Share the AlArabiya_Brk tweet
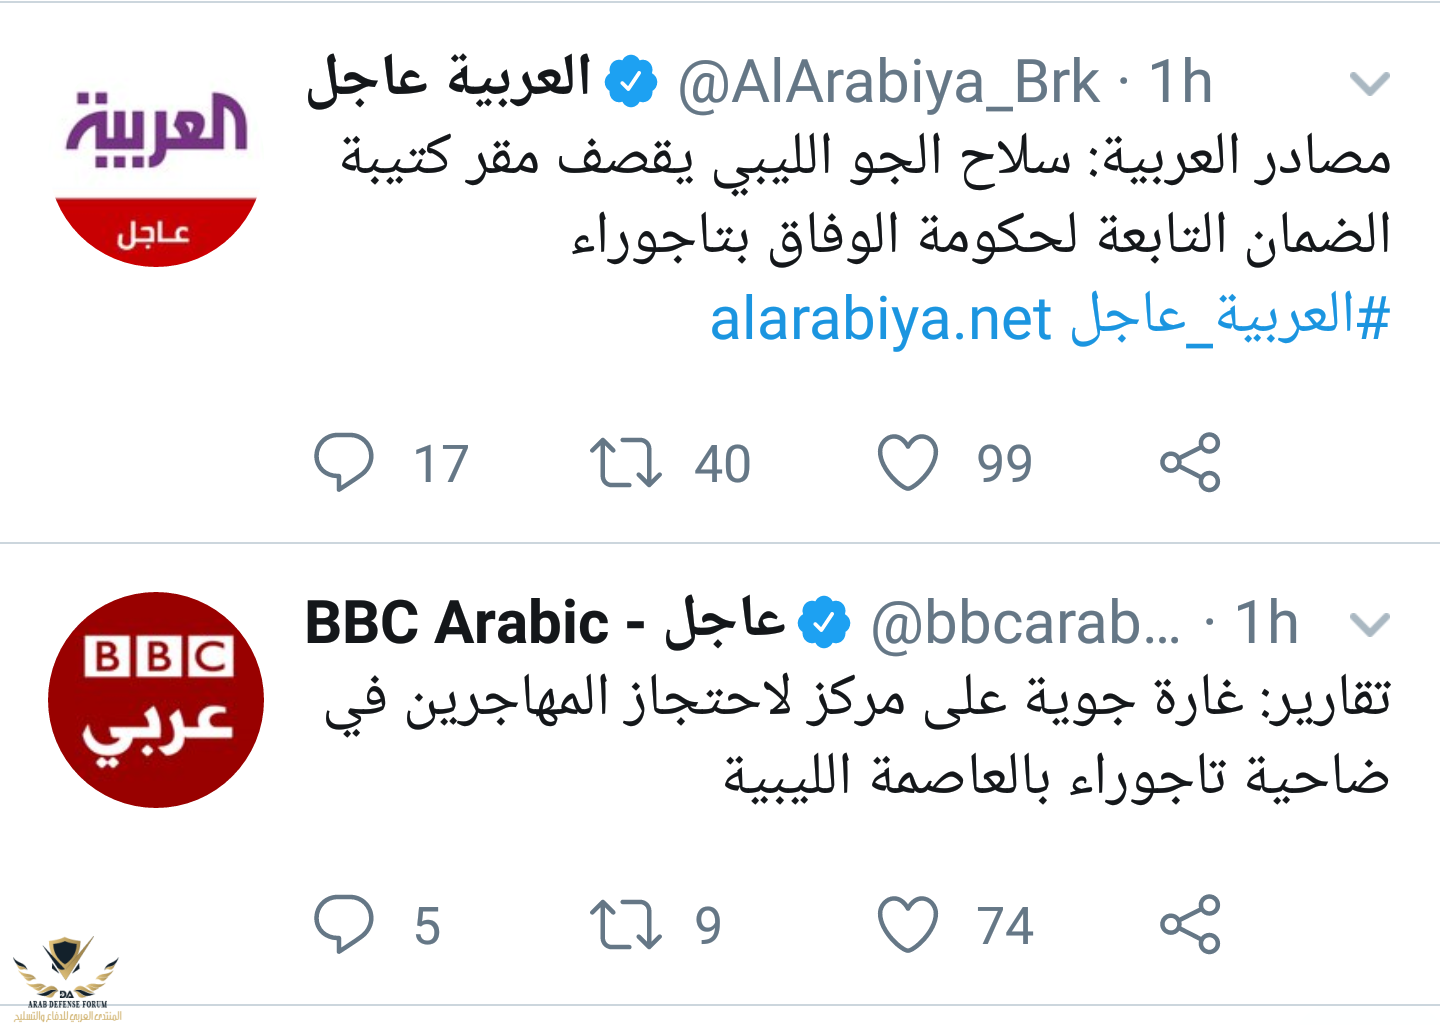The width and height of the screenshot is (1440, 1025). (x=1190, y=462)
